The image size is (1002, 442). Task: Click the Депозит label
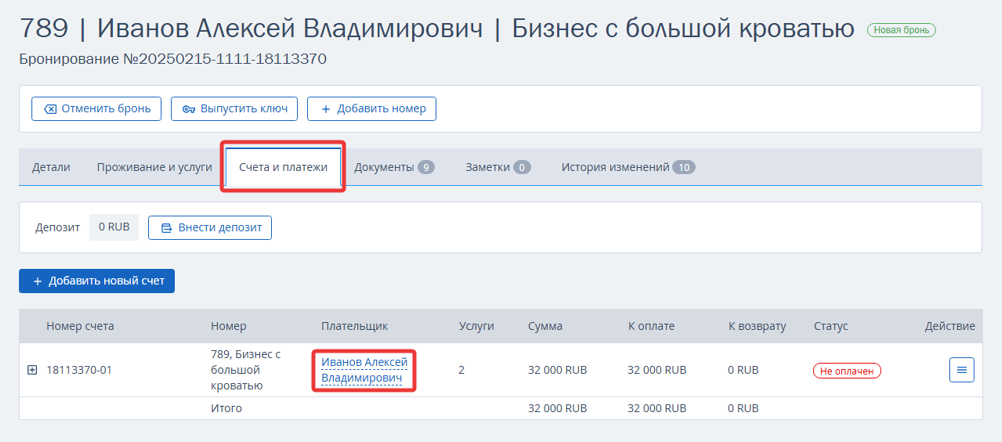tap(58, 227)
